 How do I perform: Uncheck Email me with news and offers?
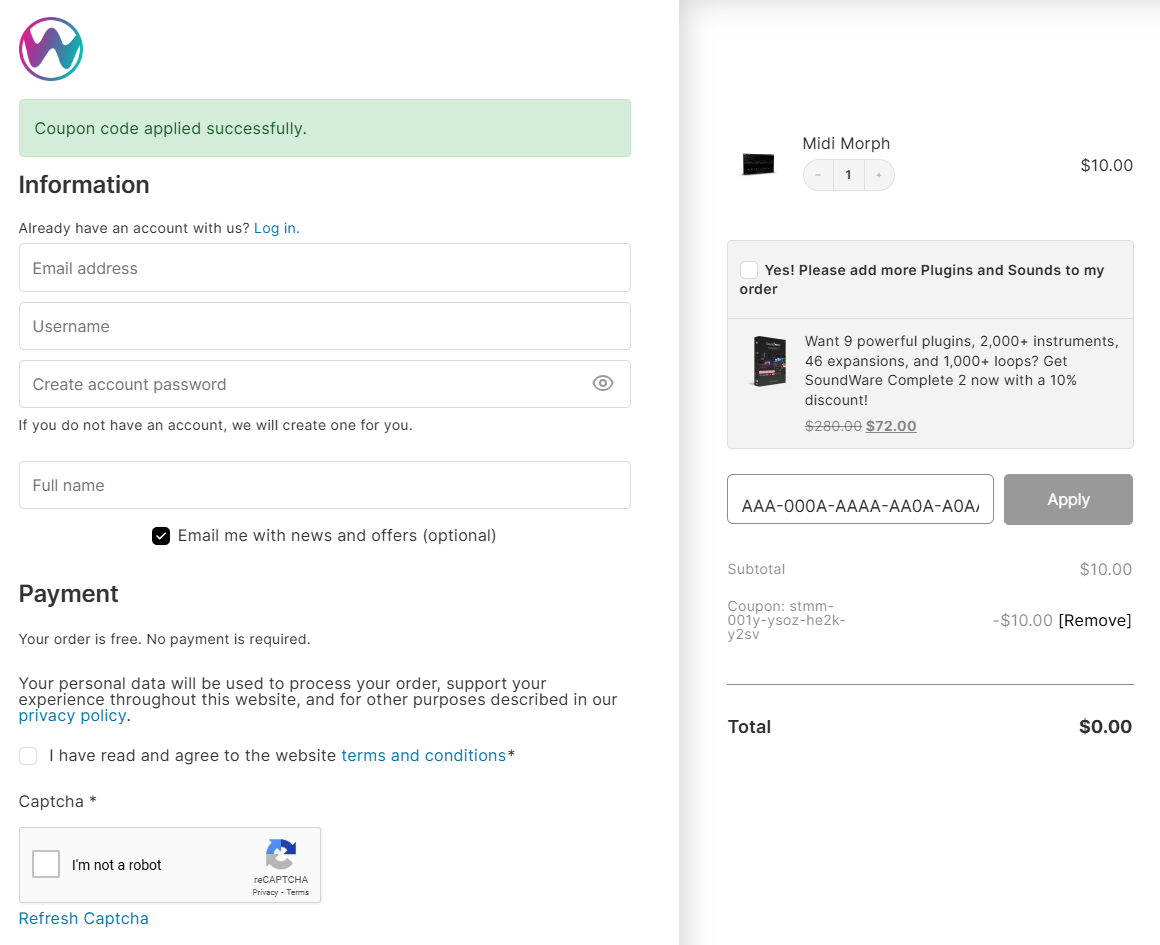(161, 536)
